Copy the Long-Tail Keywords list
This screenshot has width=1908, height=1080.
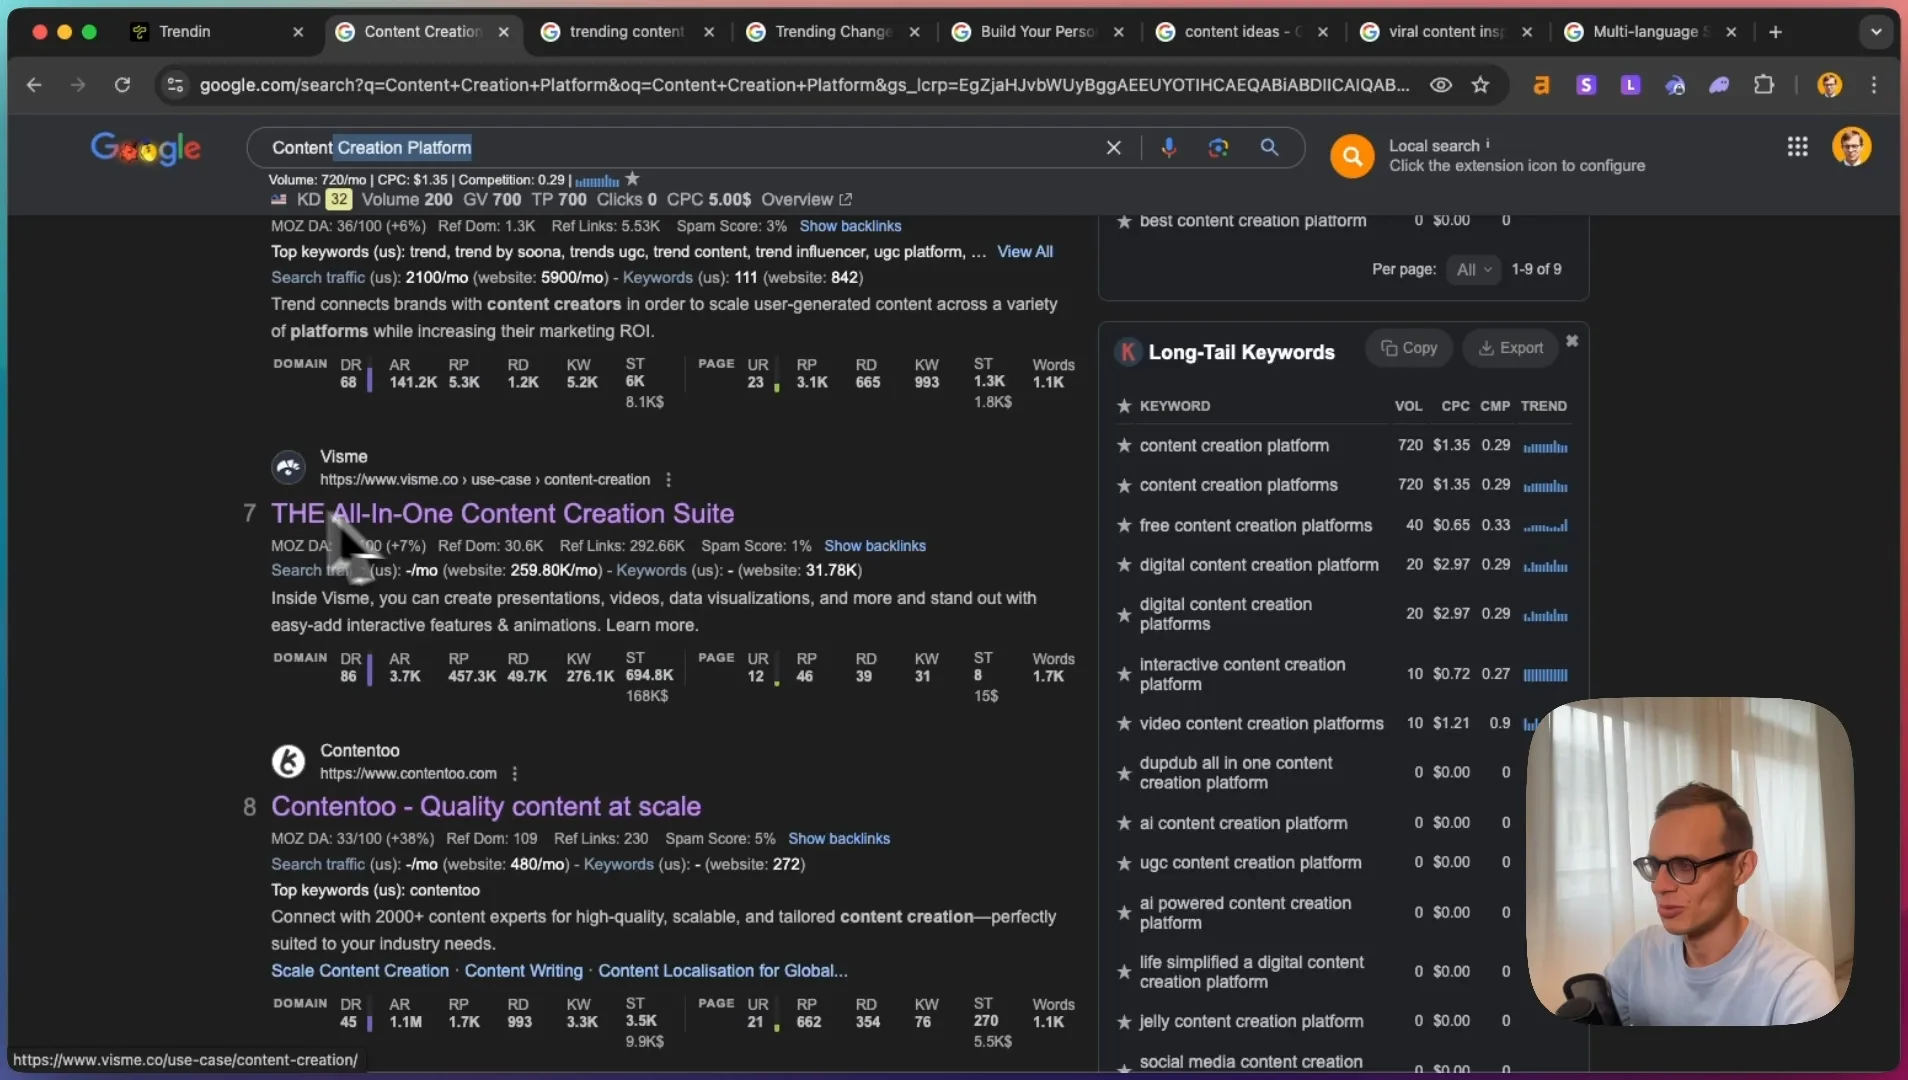1409,348
